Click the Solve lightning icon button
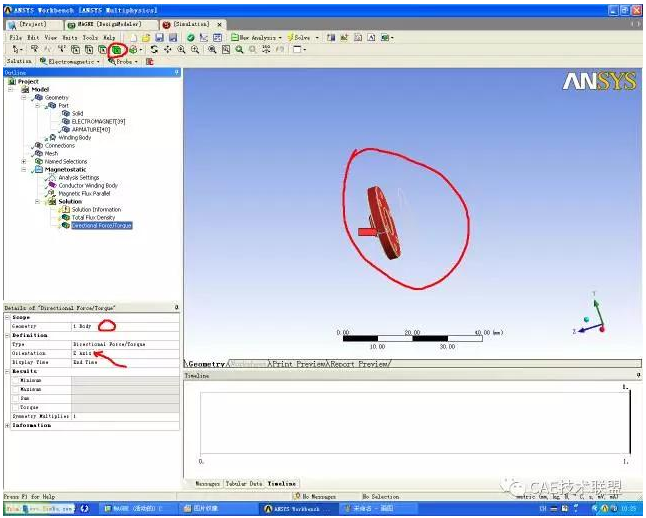 [300, 38]
